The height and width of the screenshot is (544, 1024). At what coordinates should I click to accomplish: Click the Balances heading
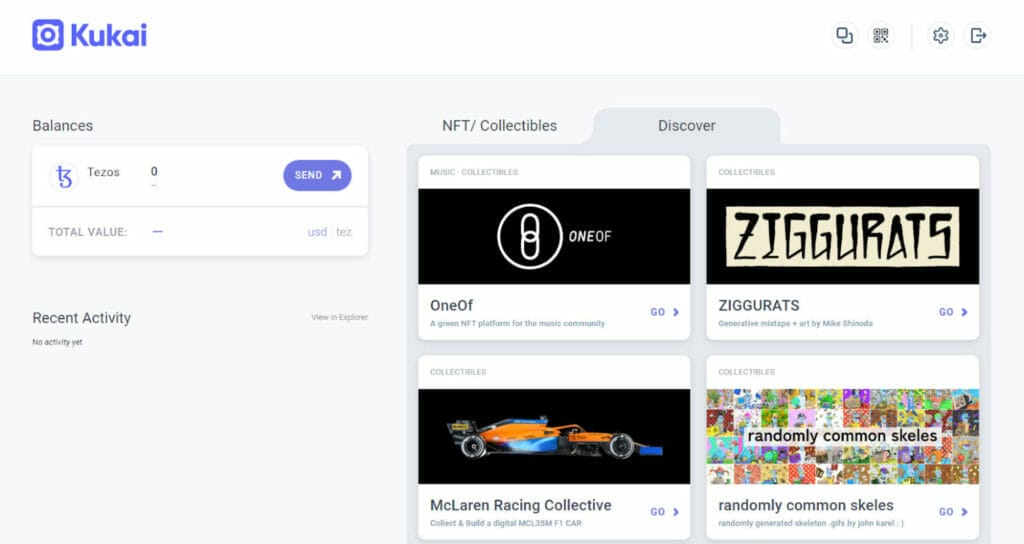coord(63,125)
